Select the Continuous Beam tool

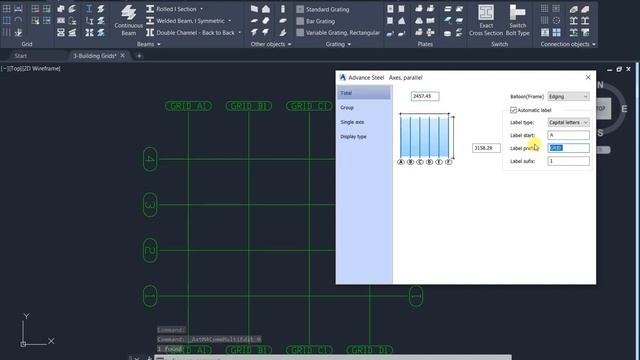pyautogui.click(x=128, y=20)
